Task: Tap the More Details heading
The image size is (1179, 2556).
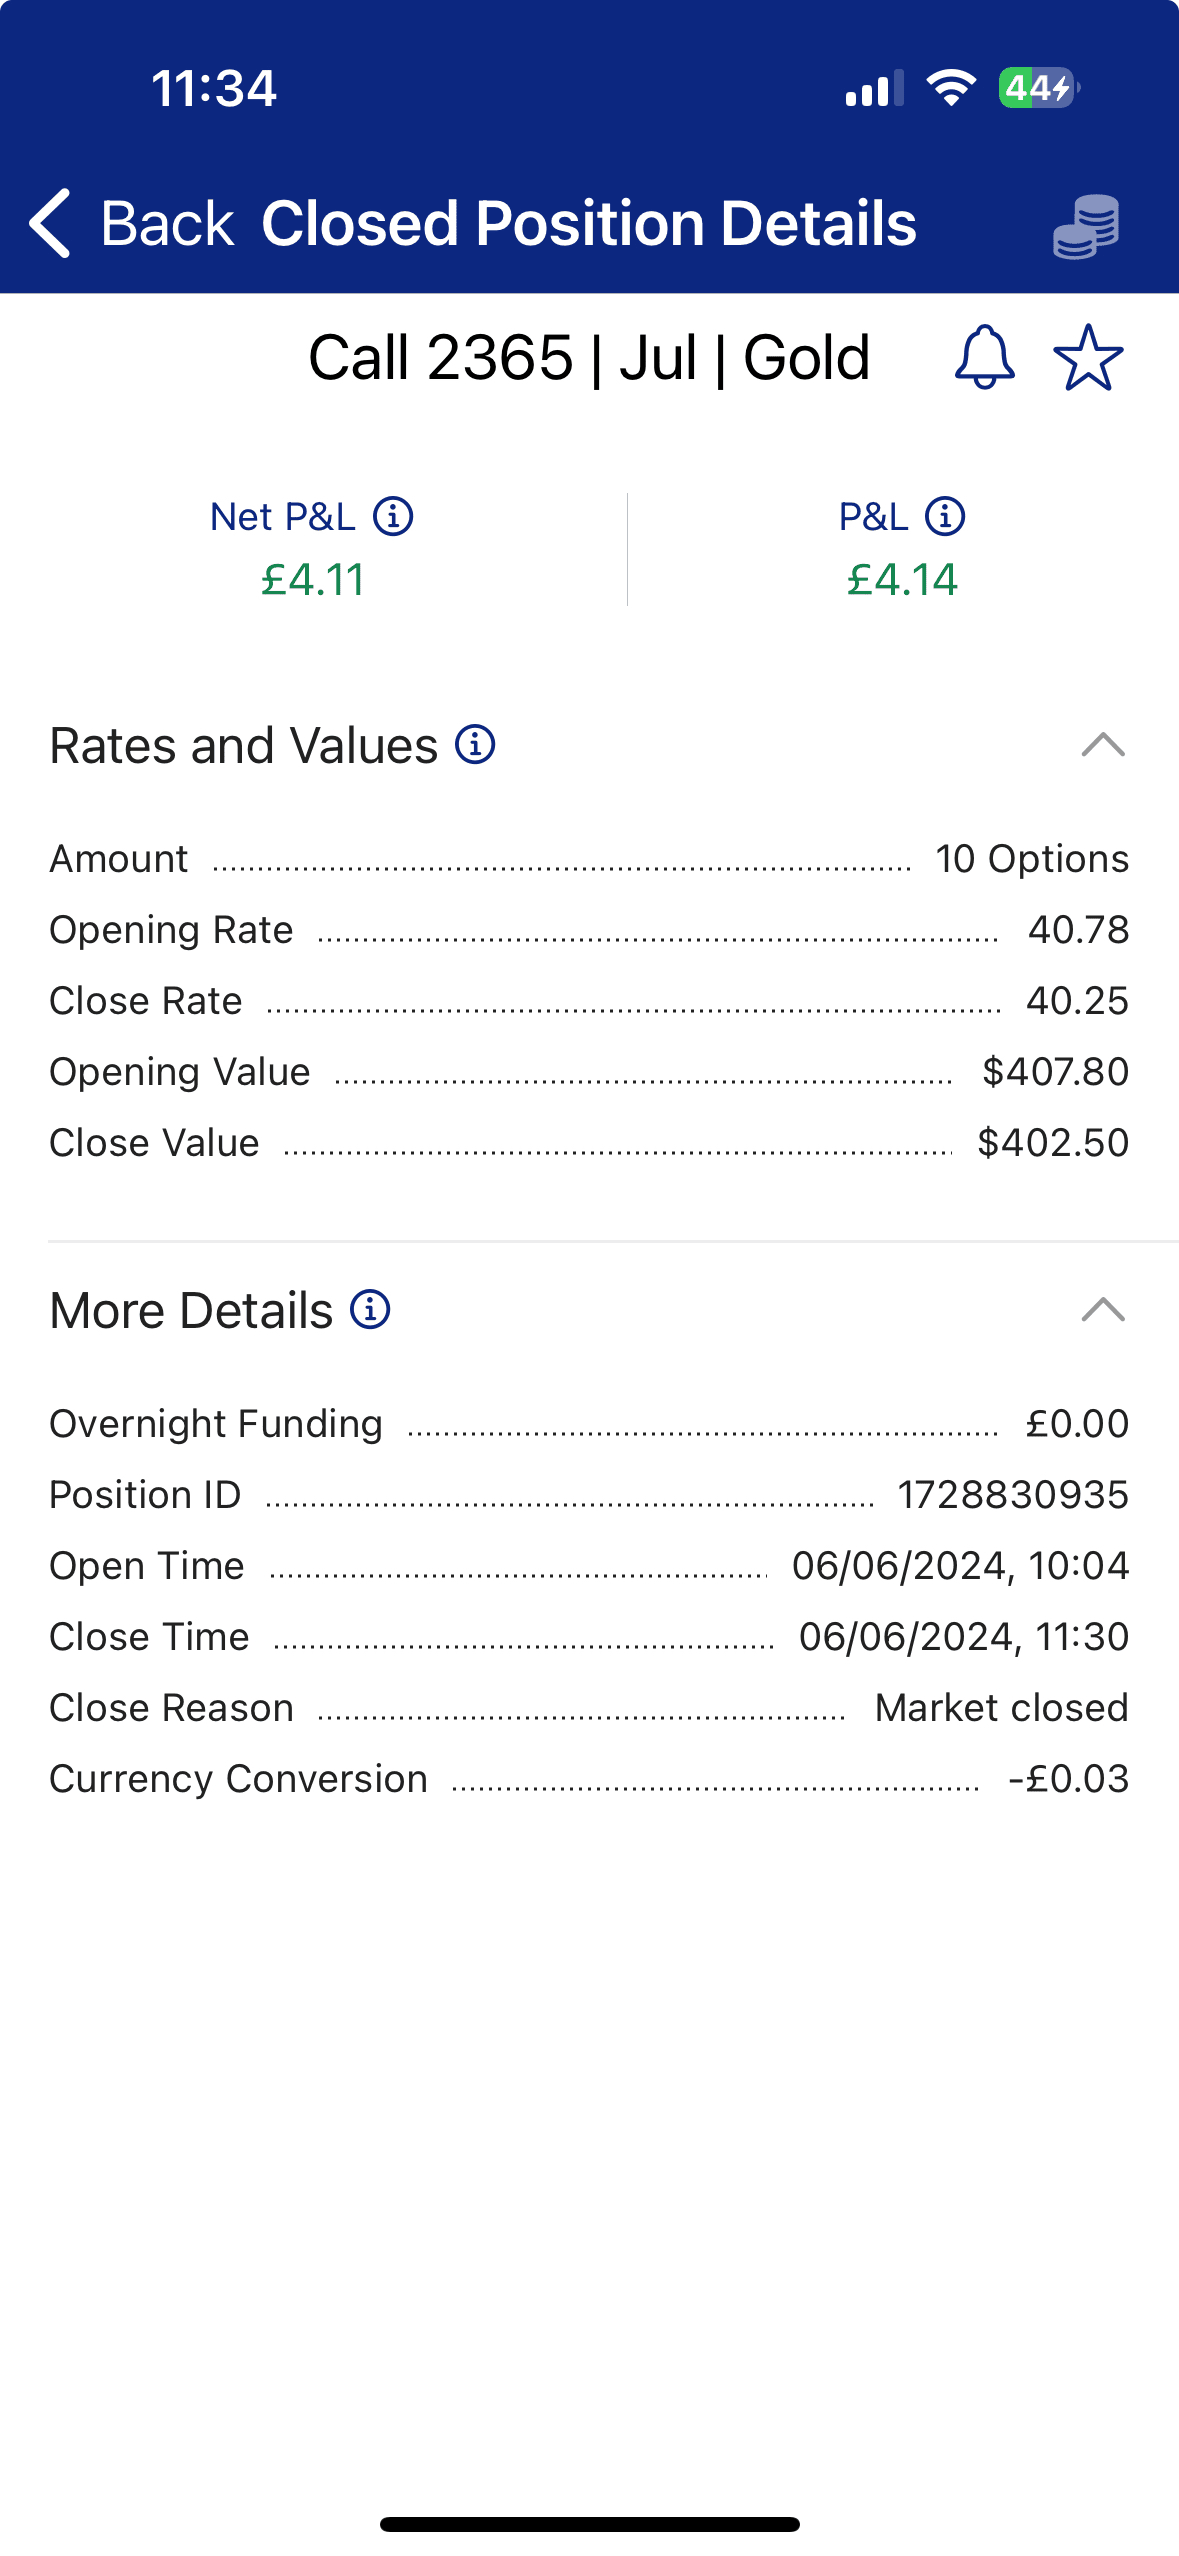Action: pos(191,1311)
